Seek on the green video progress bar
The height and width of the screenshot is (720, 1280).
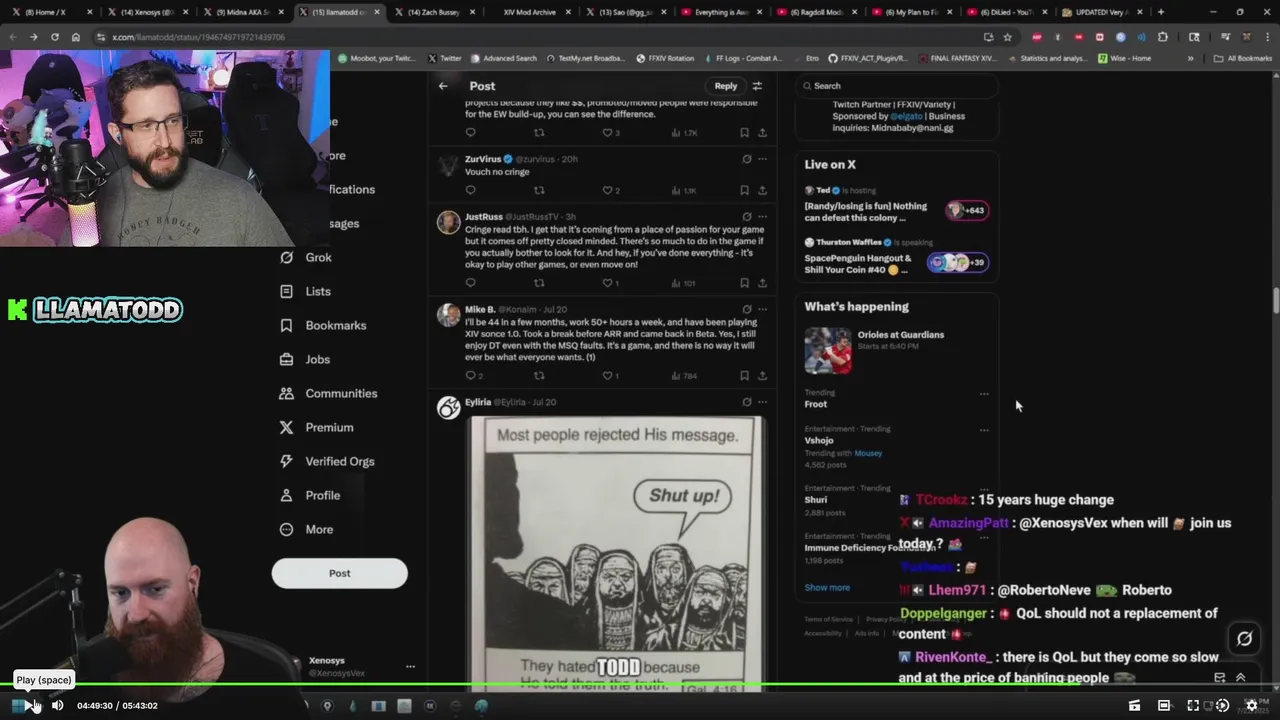(x=640, y=685)
